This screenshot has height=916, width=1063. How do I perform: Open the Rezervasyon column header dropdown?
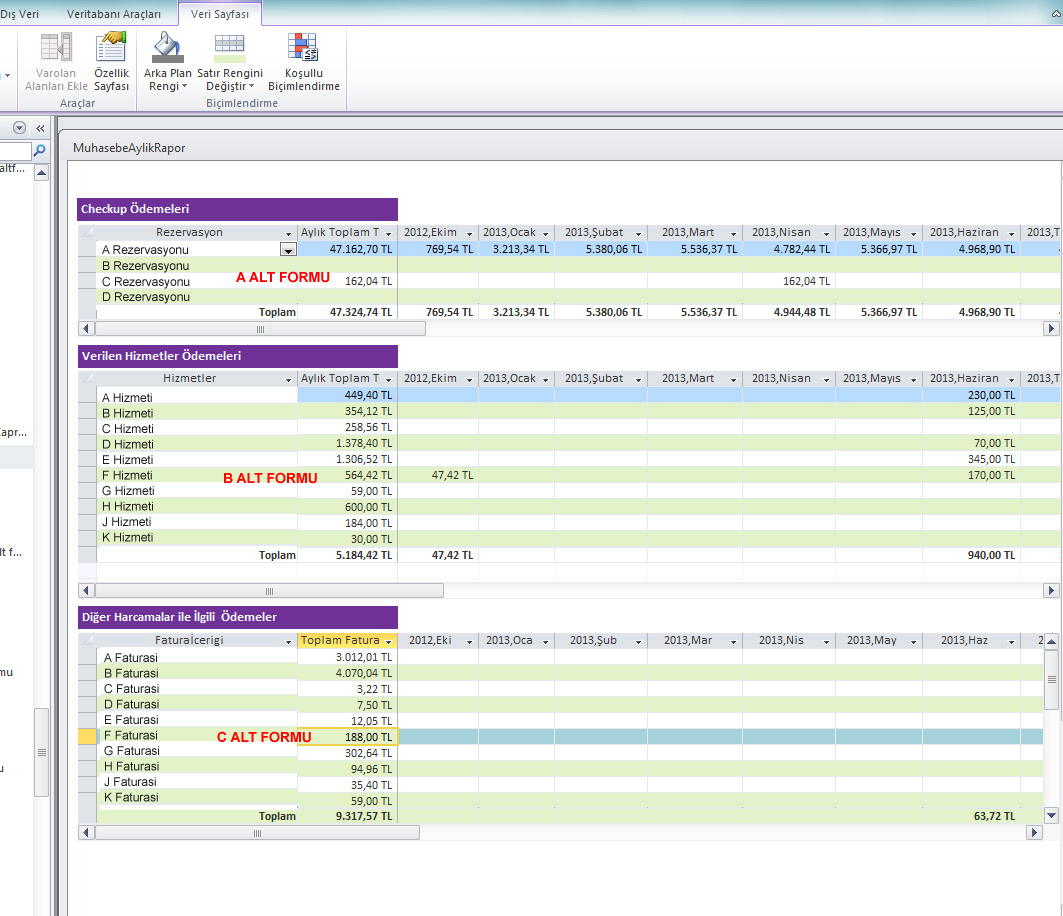click(288, 233)
